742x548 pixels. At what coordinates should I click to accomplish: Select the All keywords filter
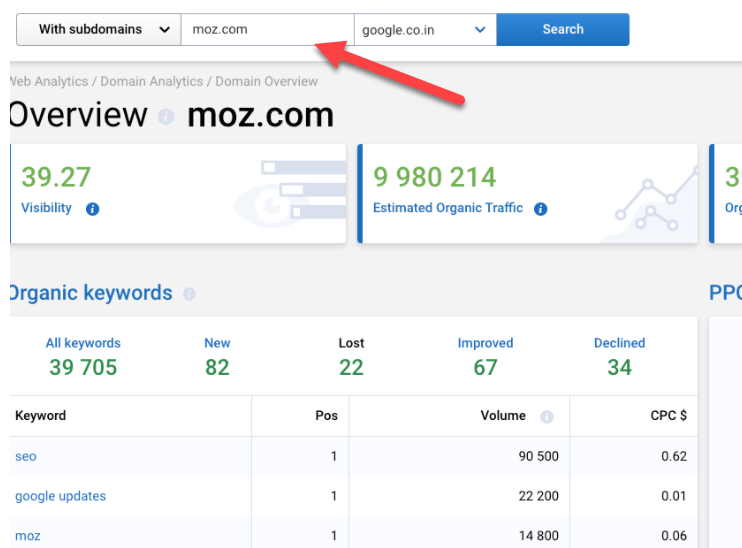[x=83, y=356]
